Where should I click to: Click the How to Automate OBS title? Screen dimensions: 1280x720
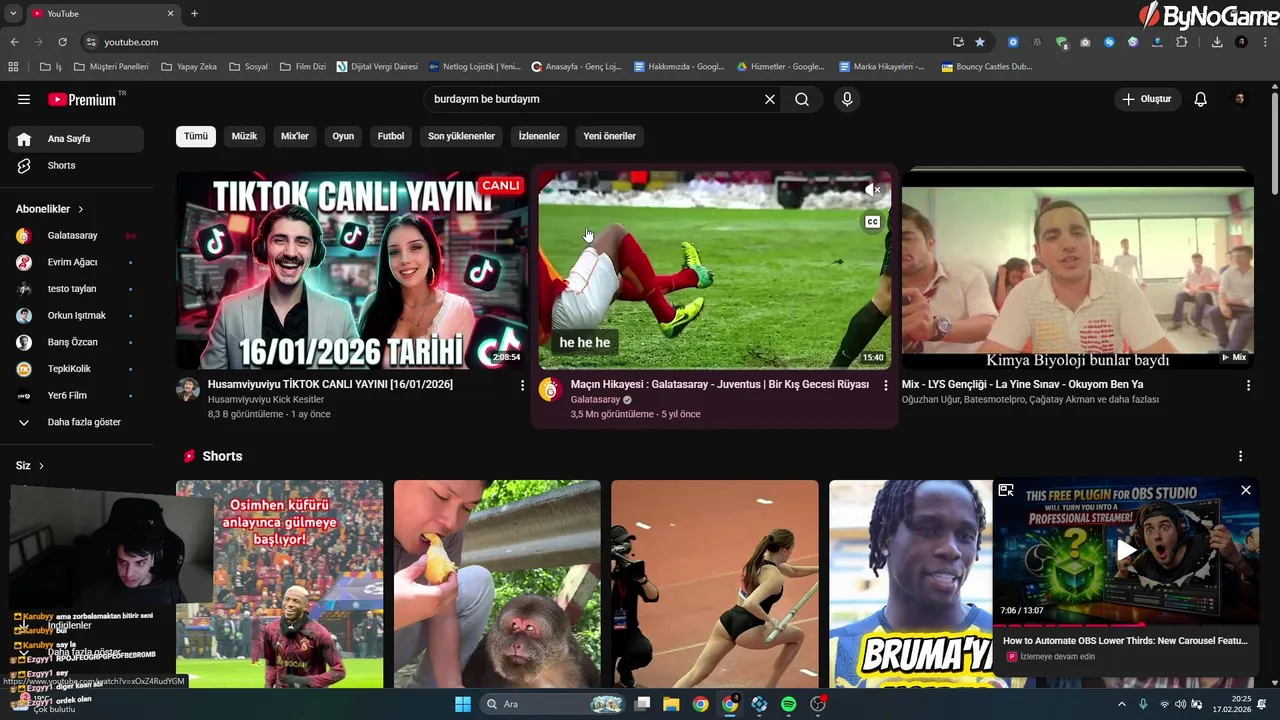(1125, 641)
